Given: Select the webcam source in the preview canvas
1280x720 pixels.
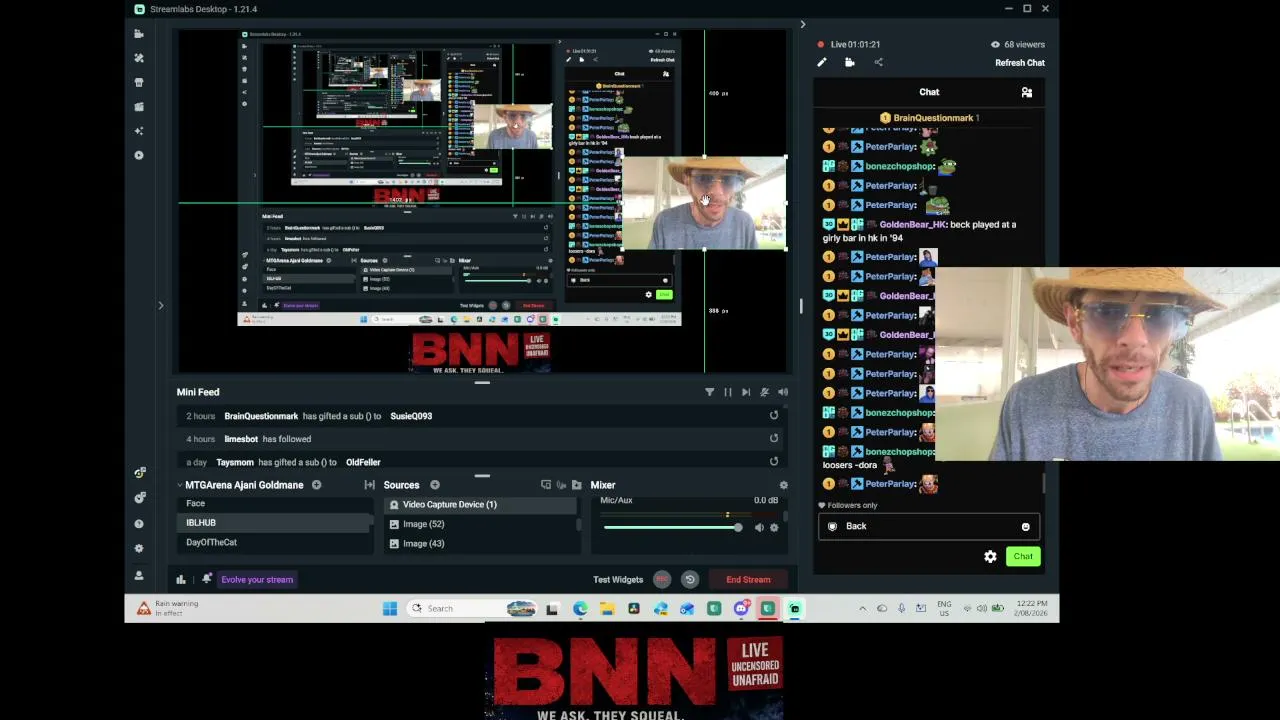Looking at the screenshot, I should click(704, 203).
